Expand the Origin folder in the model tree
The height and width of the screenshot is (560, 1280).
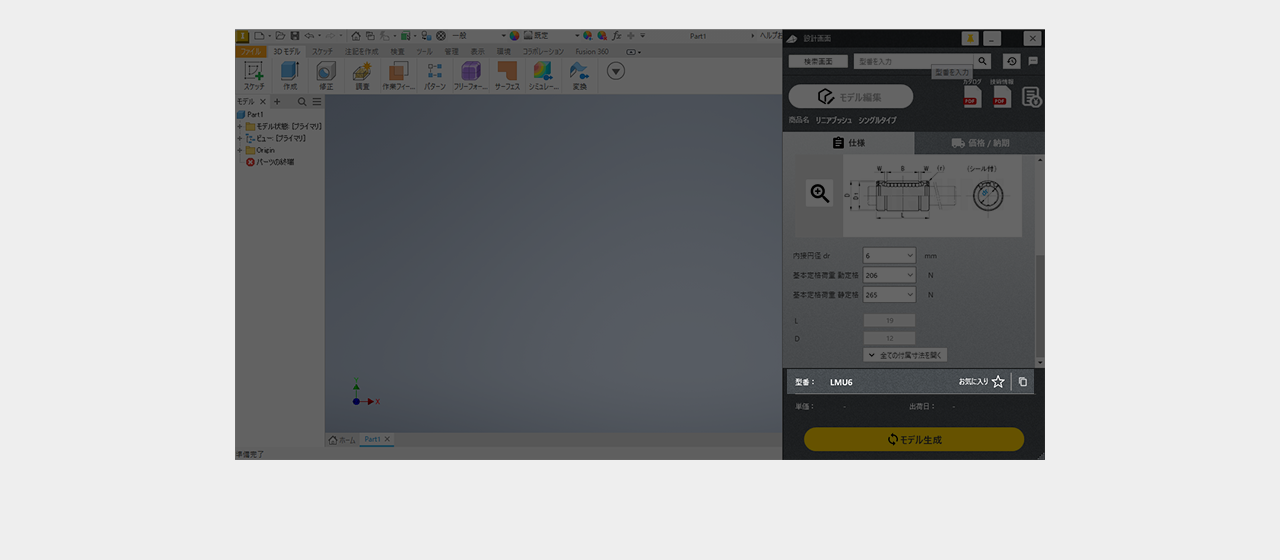pyautogui.click(x=240, y=150)
